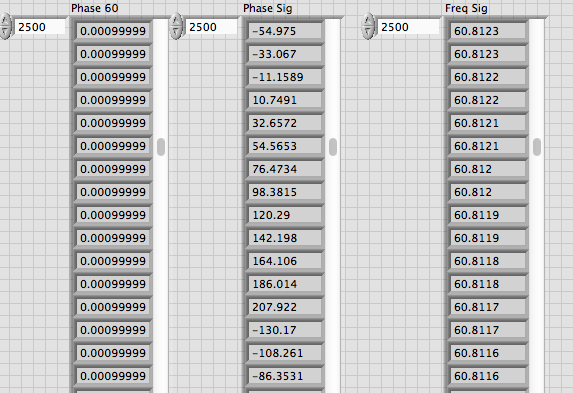
Task: Select the Phase Sig cell -130.17
Action: 285,330
